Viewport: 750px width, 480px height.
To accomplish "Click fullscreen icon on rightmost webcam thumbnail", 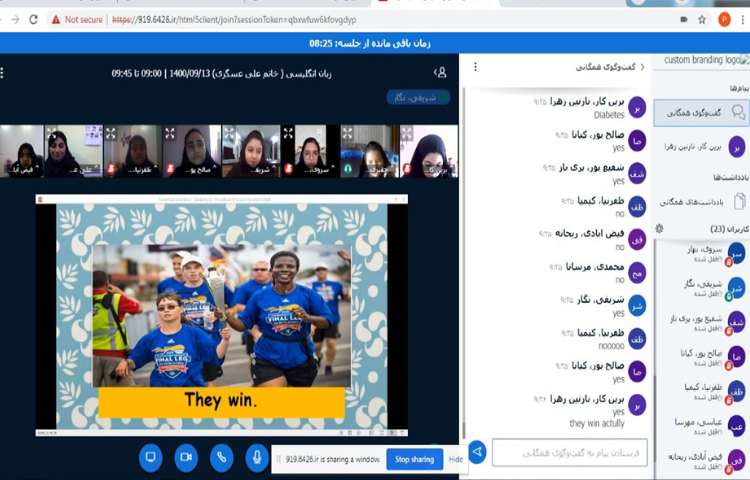I will pos(407,133).
